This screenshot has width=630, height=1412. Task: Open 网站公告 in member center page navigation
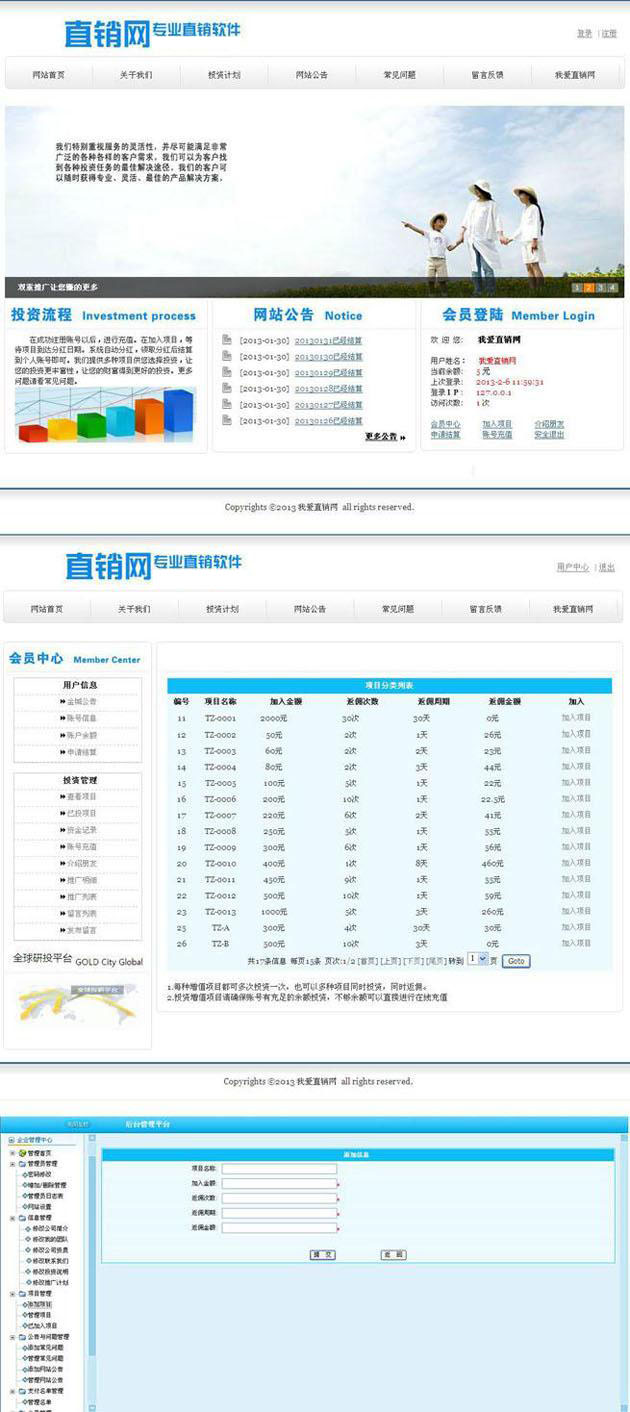310,609
